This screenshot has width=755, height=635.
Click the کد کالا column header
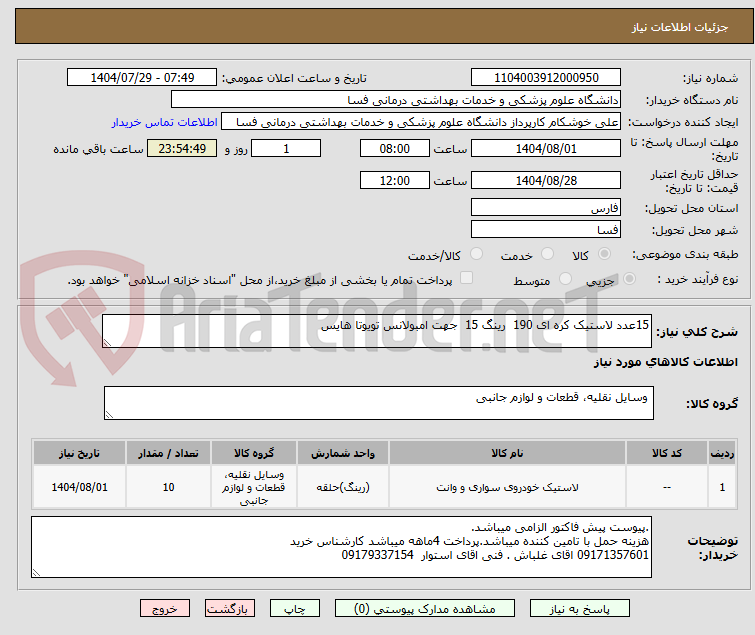pyautogui.click(x=667, y=453)
